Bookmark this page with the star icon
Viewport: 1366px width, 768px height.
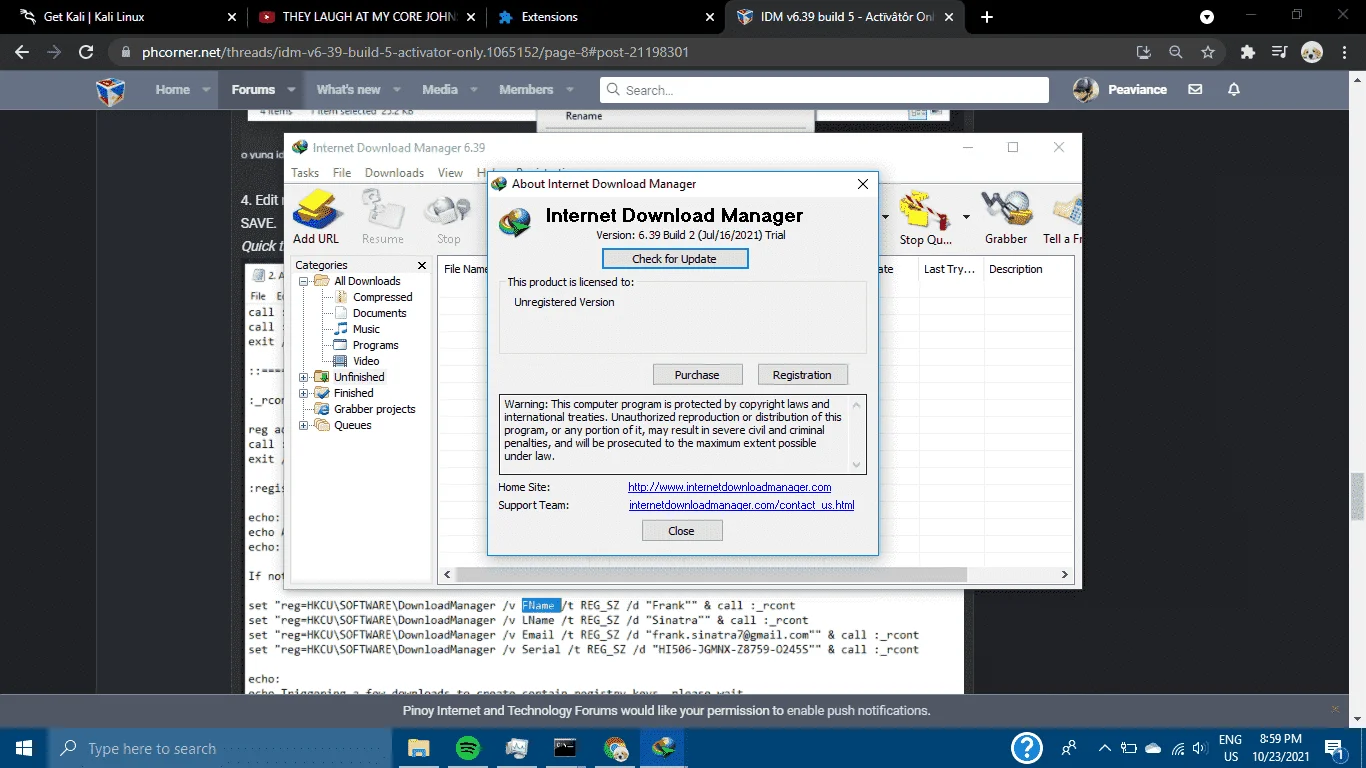click(x=1208, y=52)
